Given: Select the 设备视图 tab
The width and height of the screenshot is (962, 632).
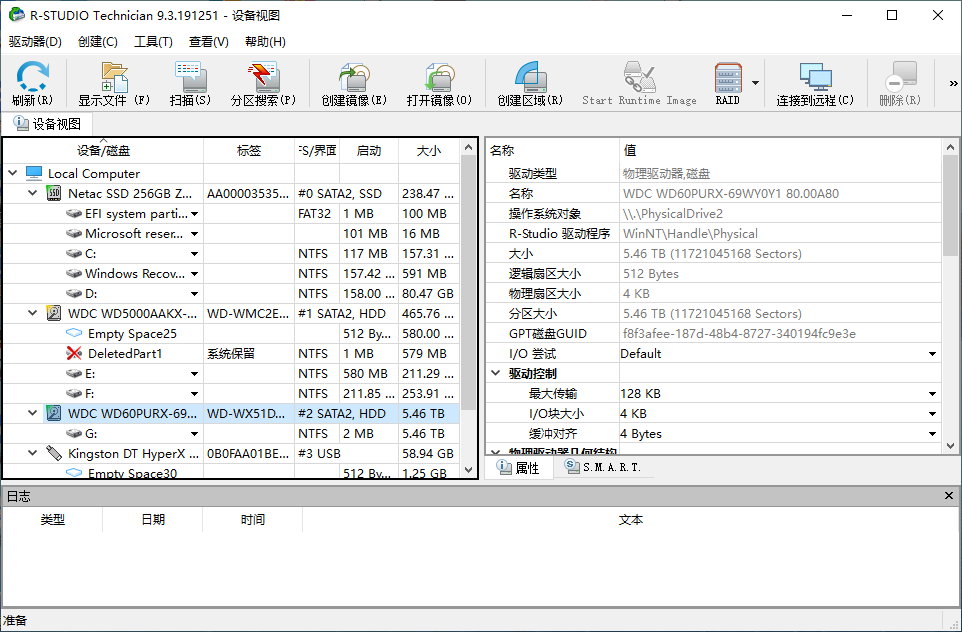Looking at the screenshot, I should [x=48, y=124].
